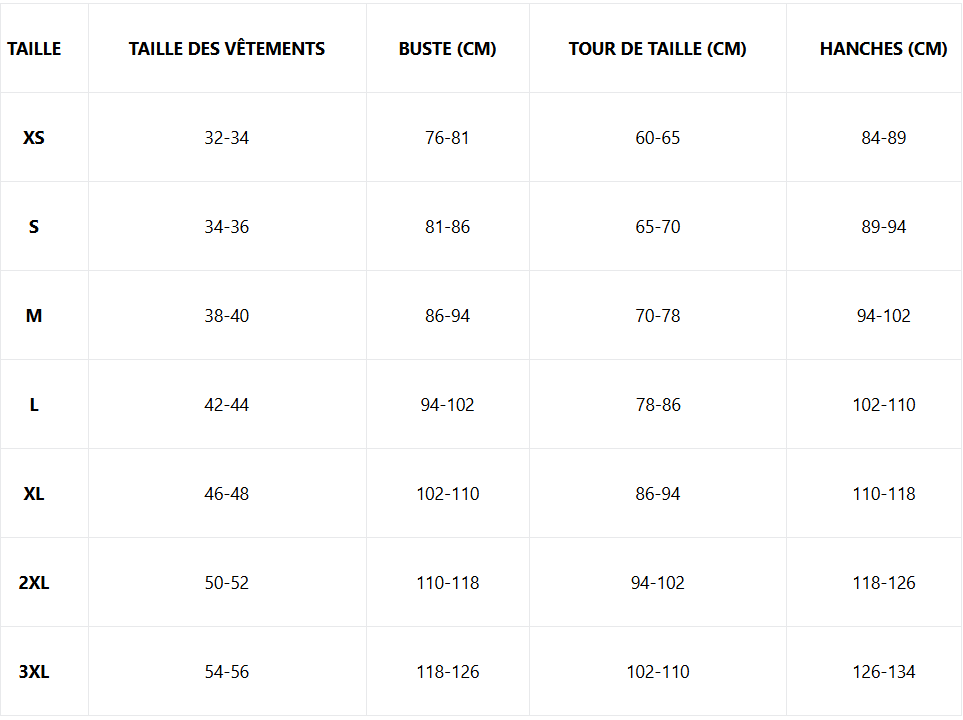Click waist measurement cell 60-65
The width and height of the screenshot is (963, 720).
(x=657, y=137)
